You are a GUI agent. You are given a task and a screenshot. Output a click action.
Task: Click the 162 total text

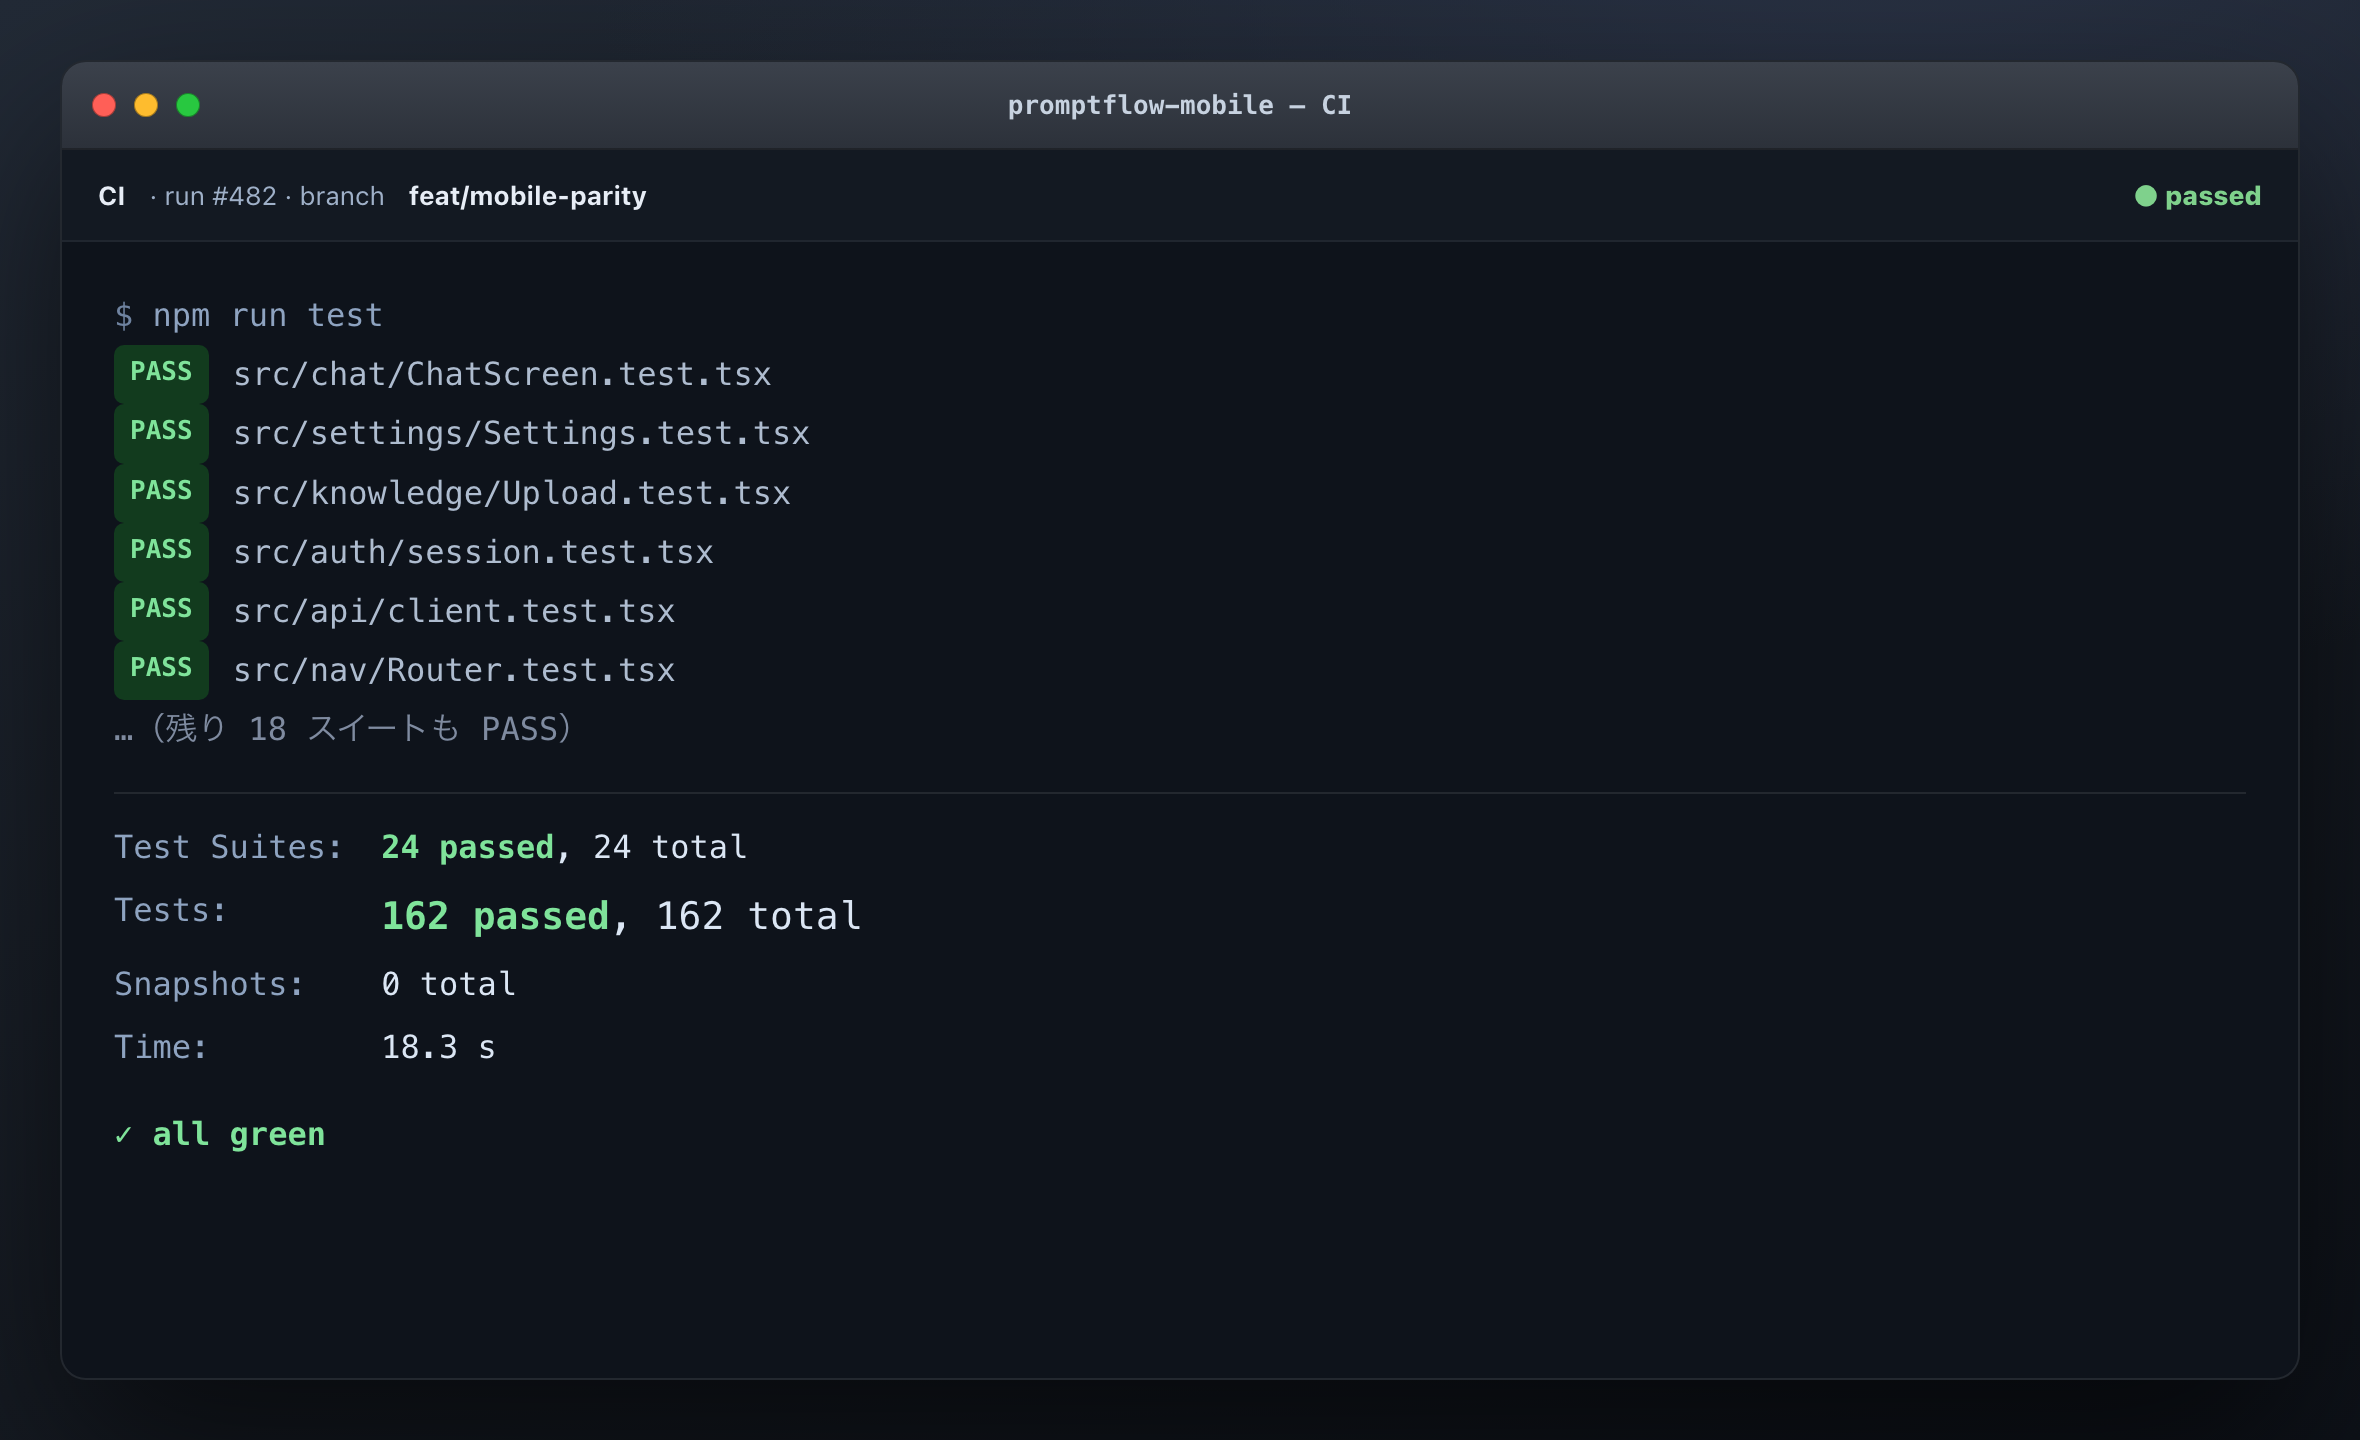(759, 917)
